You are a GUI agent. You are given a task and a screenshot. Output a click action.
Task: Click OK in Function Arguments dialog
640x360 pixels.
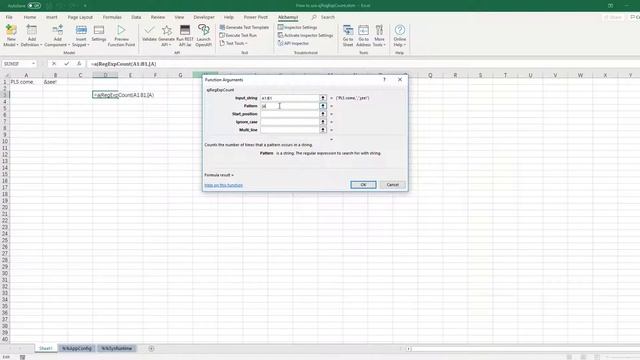point(363,185)
